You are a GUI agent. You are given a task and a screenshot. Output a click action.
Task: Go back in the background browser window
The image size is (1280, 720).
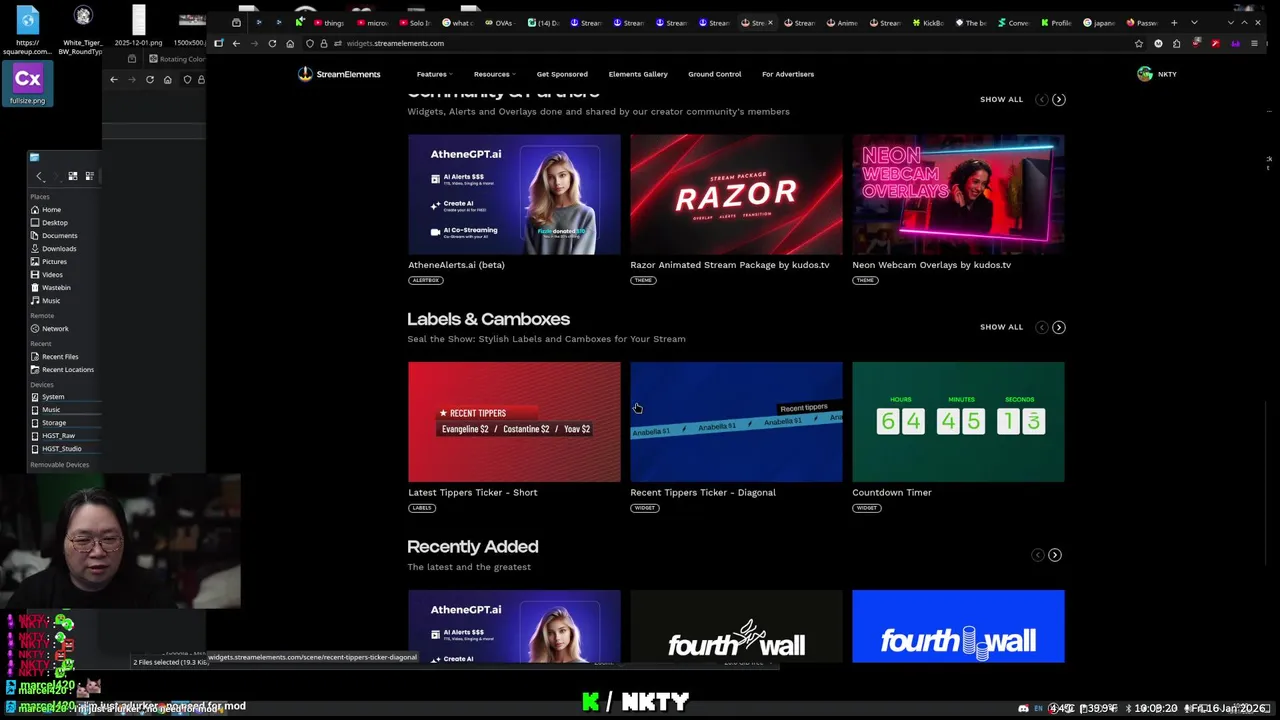[x=114, y=79]
